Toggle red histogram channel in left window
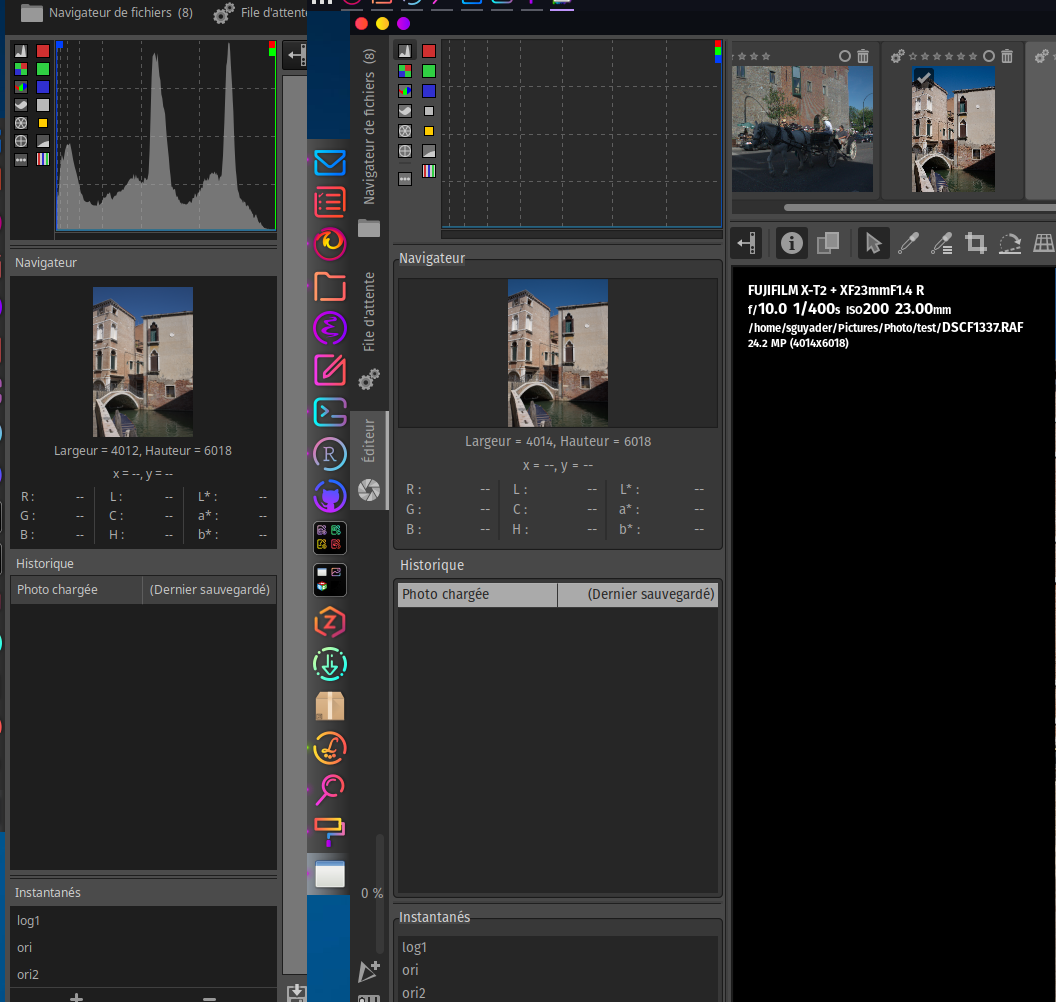 click(x=43, y=51)
